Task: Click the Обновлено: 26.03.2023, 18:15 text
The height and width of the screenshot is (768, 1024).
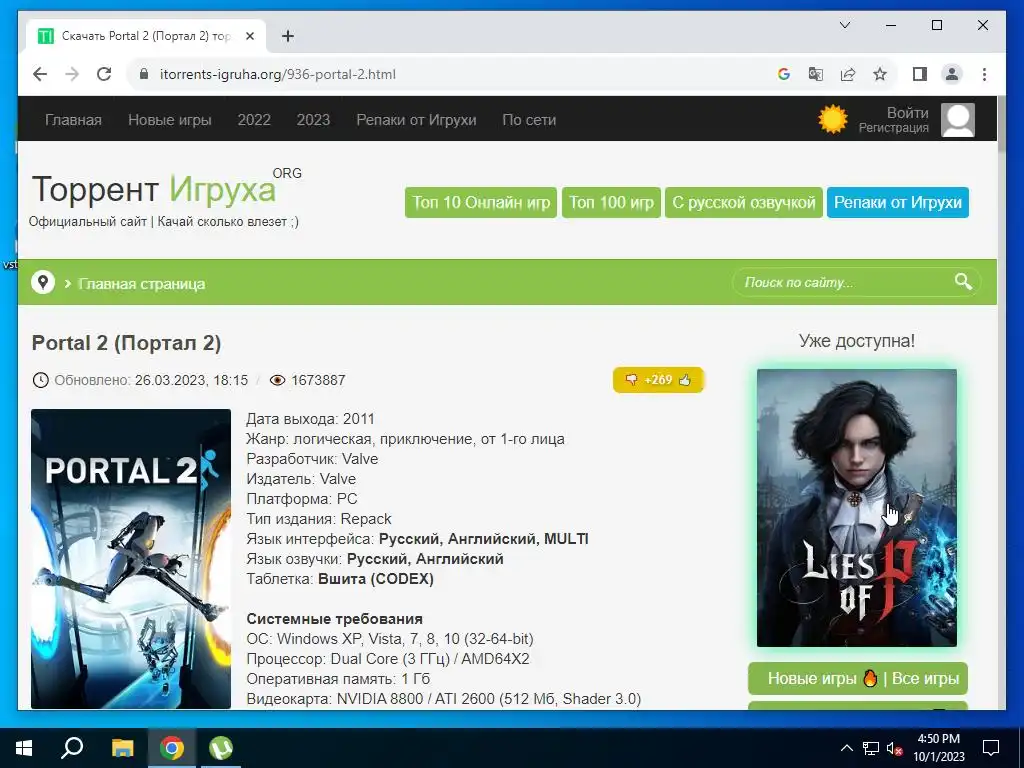Action: [151, 380]
